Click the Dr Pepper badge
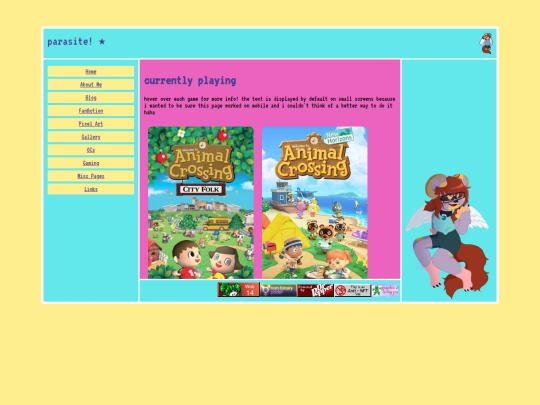This screenshot has width=540, height=405. [x=315, y=290]
